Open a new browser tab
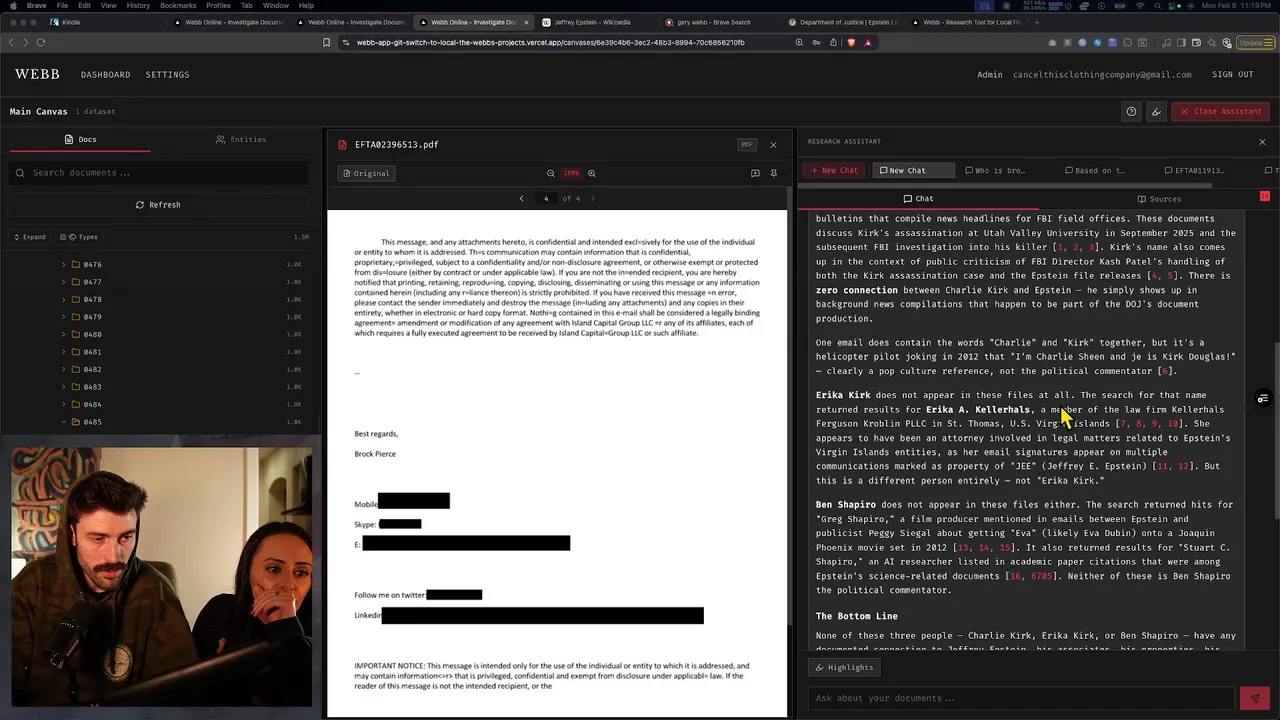This screenshot has width=1280, height=720. point(1037,22)
